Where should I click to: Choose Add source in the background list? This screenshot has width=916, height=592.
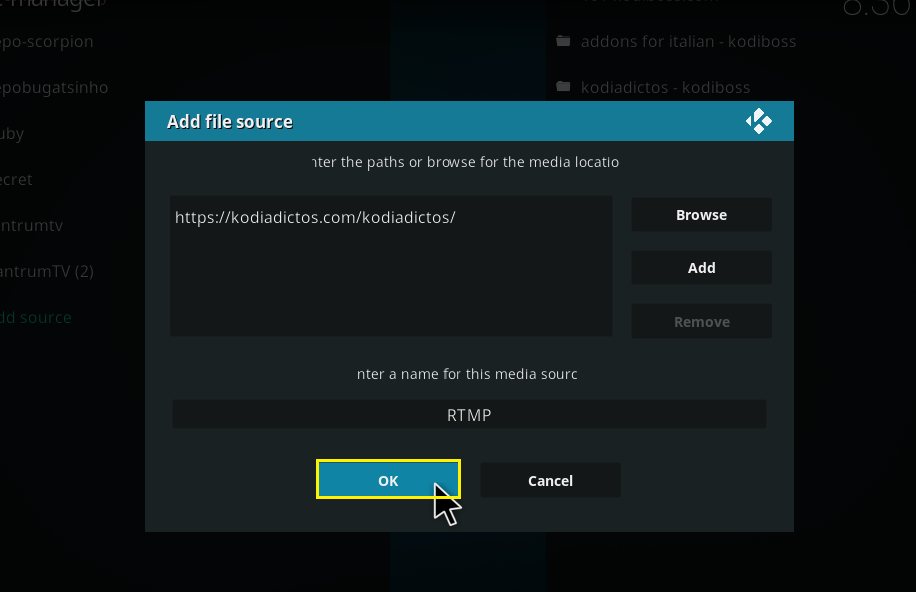coord(36,317)
